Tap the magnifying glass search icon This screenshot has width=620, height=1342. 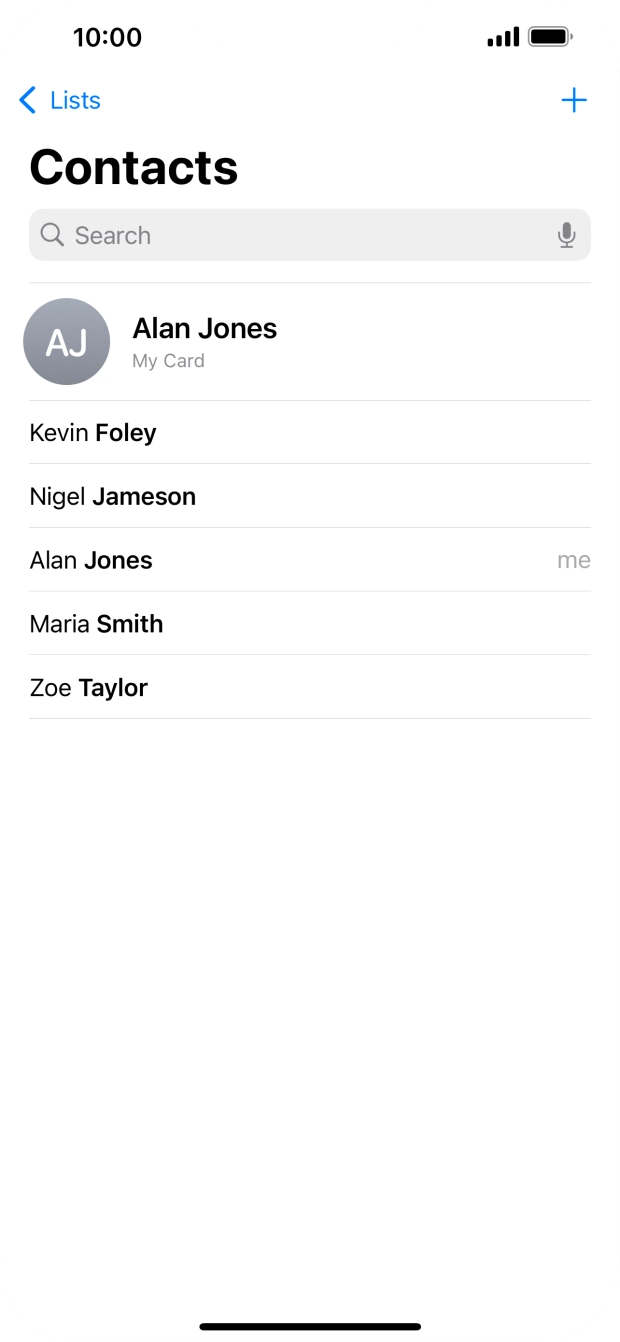(52, 235)
